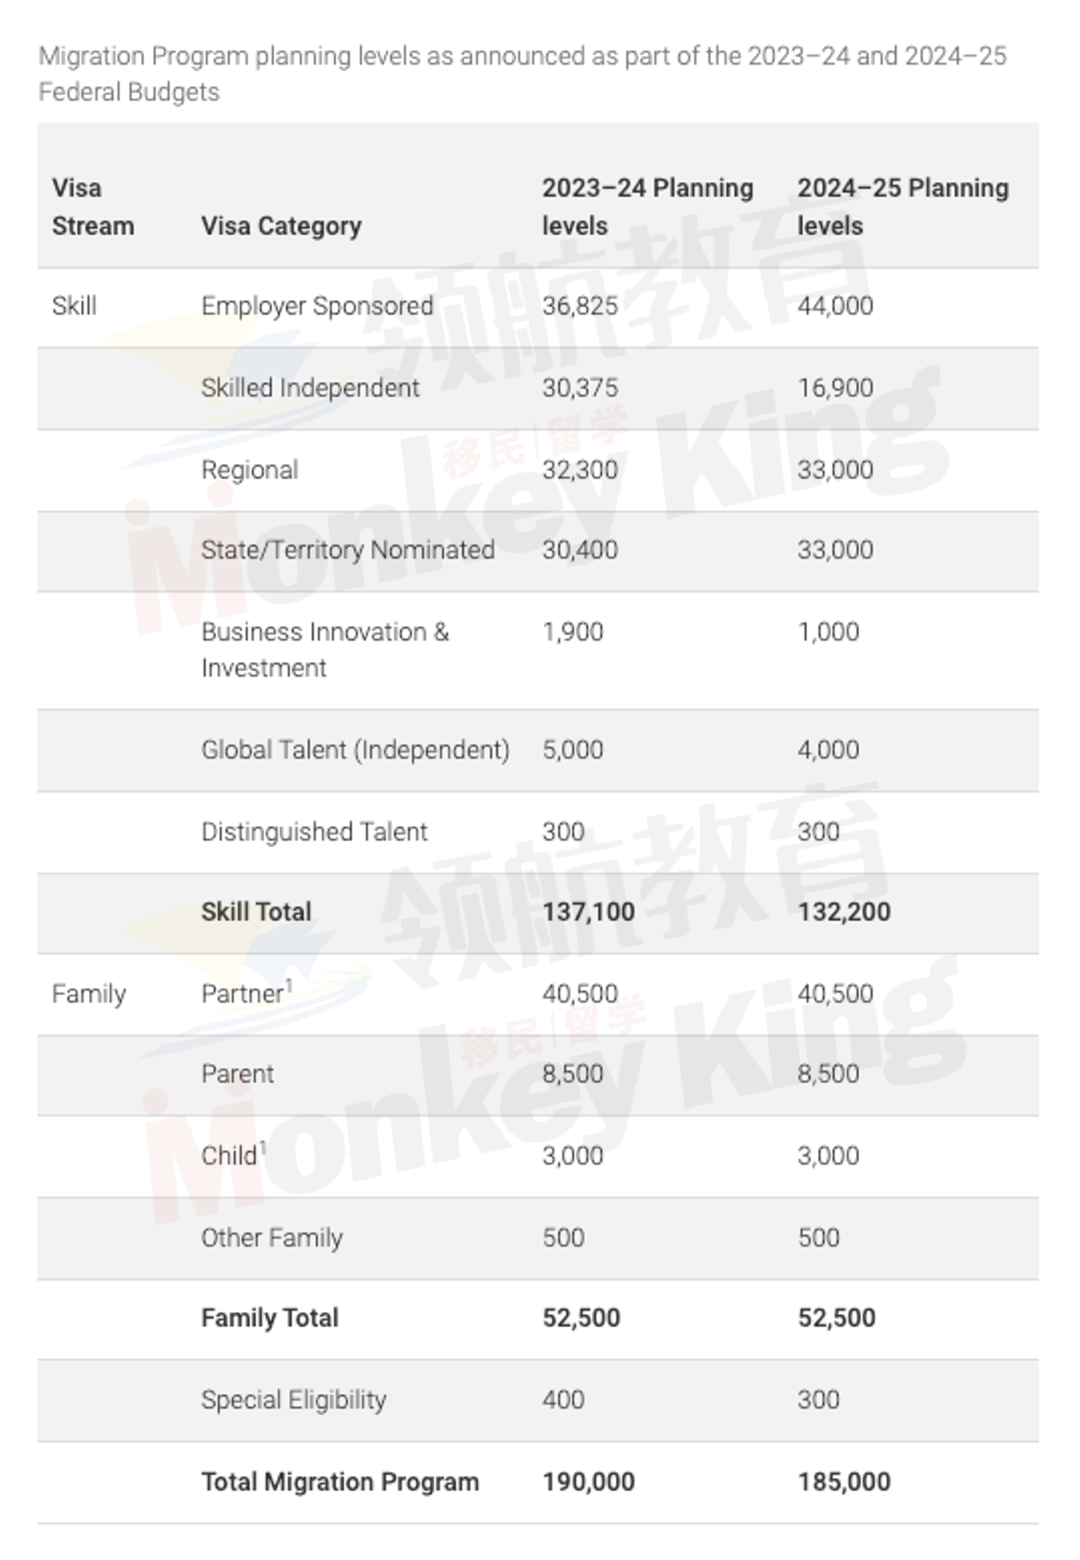Click the Parent category label
Screen dimensions: 1080x1560
(237, 1074)
